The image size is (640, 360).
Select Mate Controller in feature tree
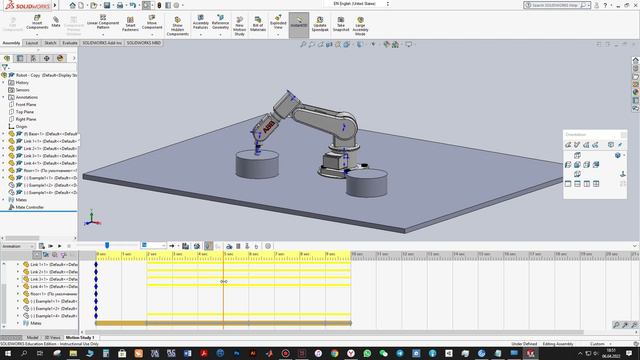coord(29,207)
